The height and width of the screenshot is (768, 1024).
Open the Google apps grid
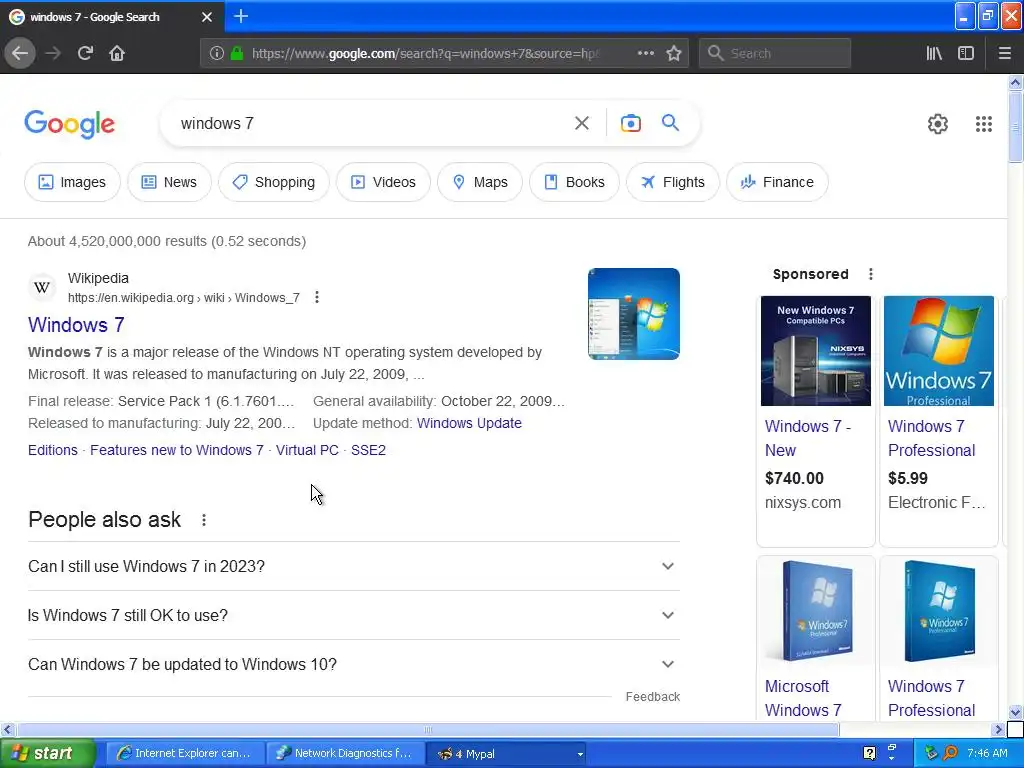[x=984, y=123]
